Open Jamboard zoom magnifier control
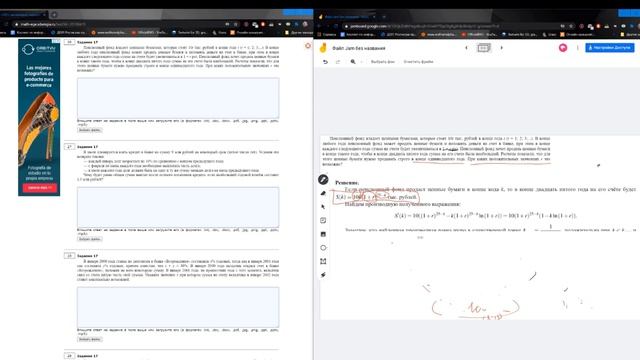Viewport: 640px width, 360px height. pos(353,62)
